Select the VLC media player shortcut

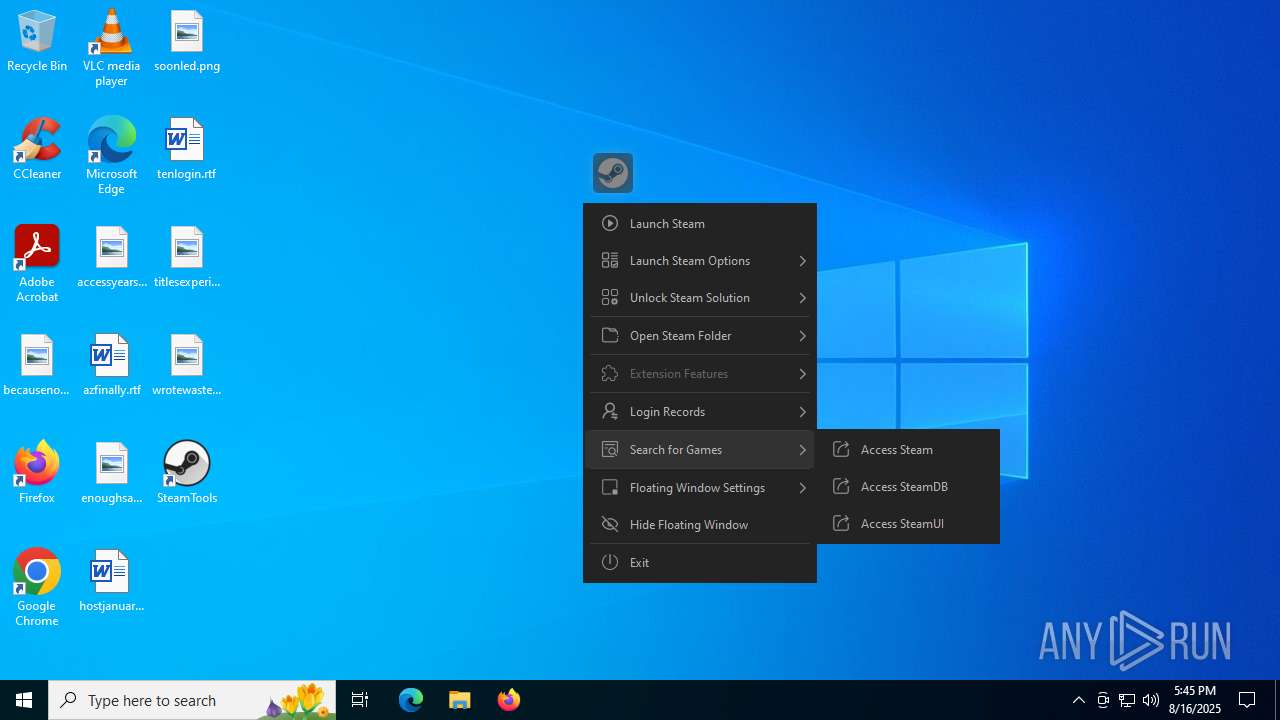111,48
